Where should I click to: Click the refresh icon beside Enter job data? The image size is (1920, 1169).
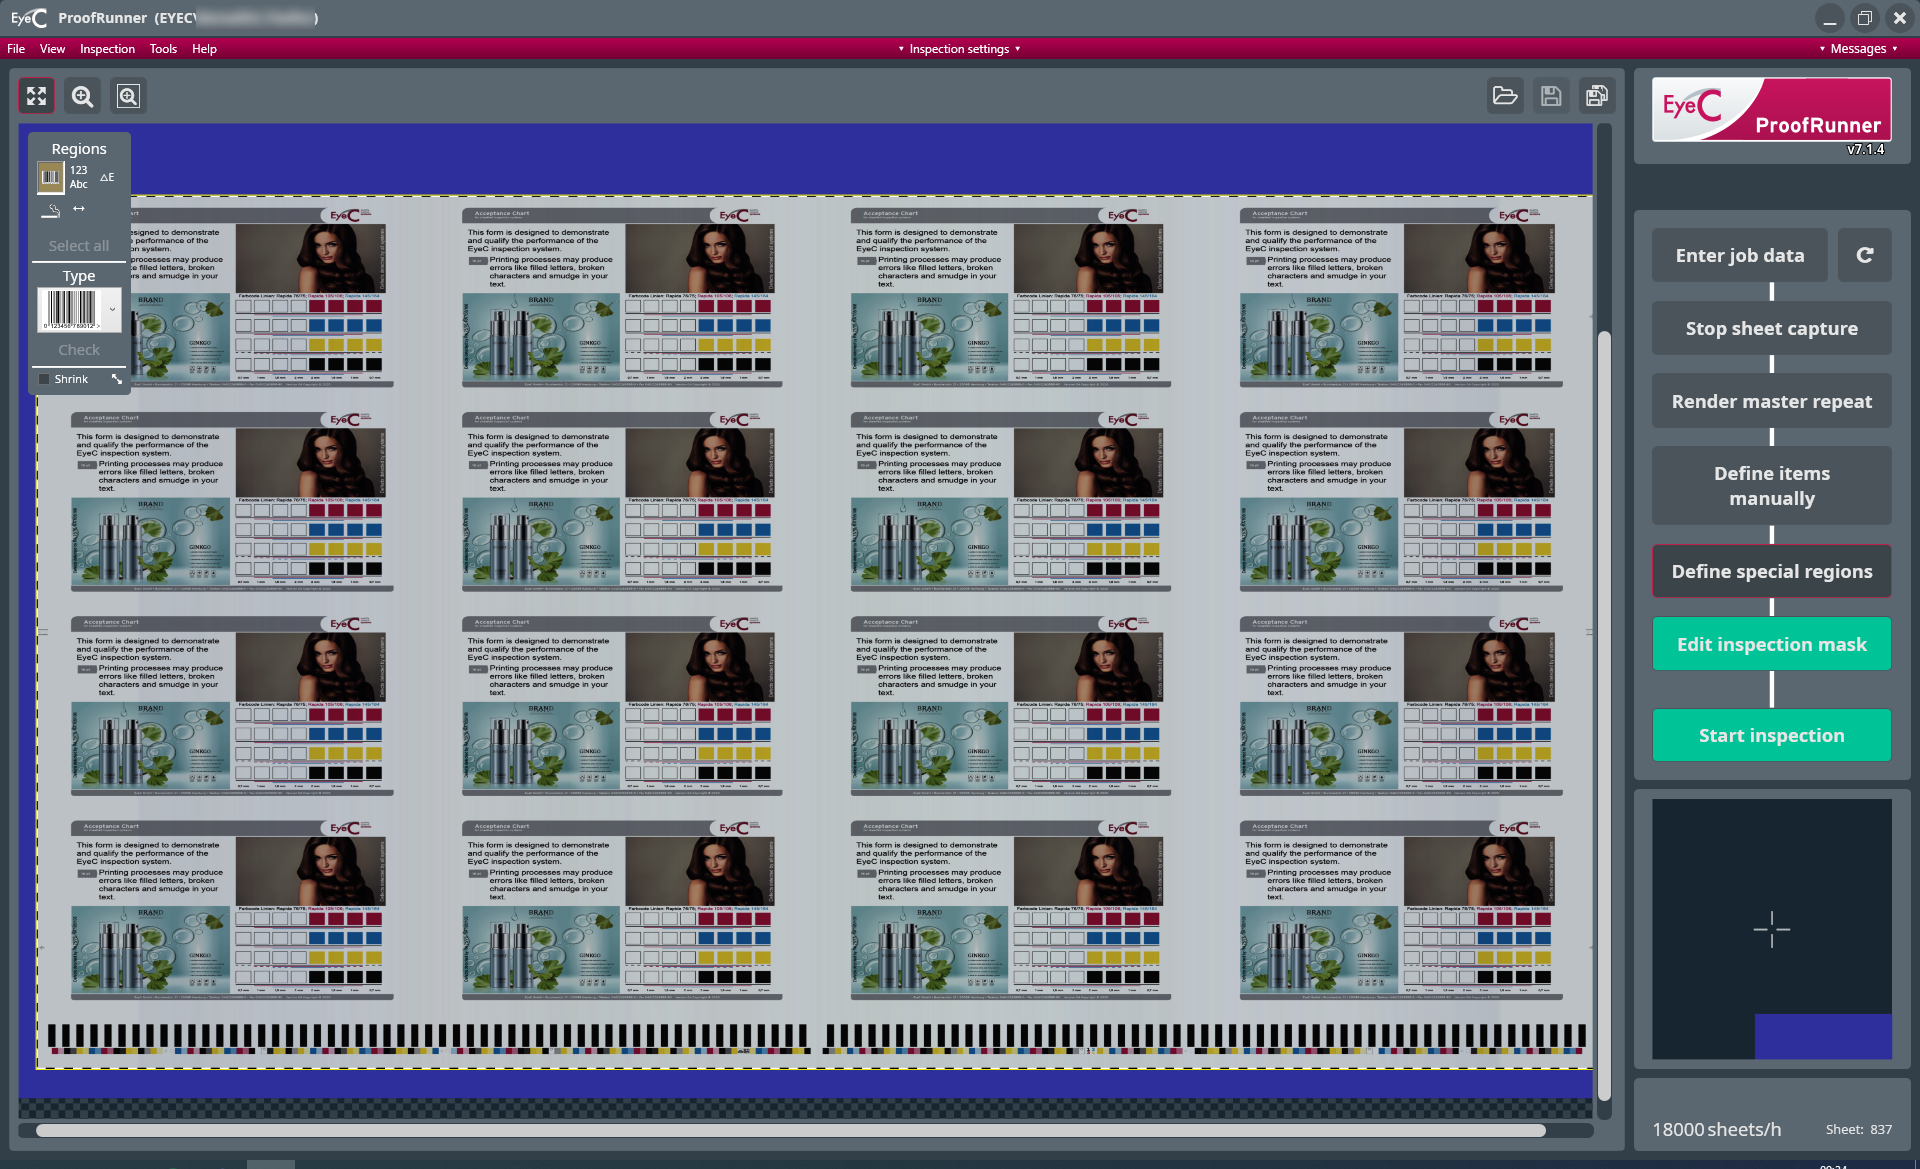1865,255
